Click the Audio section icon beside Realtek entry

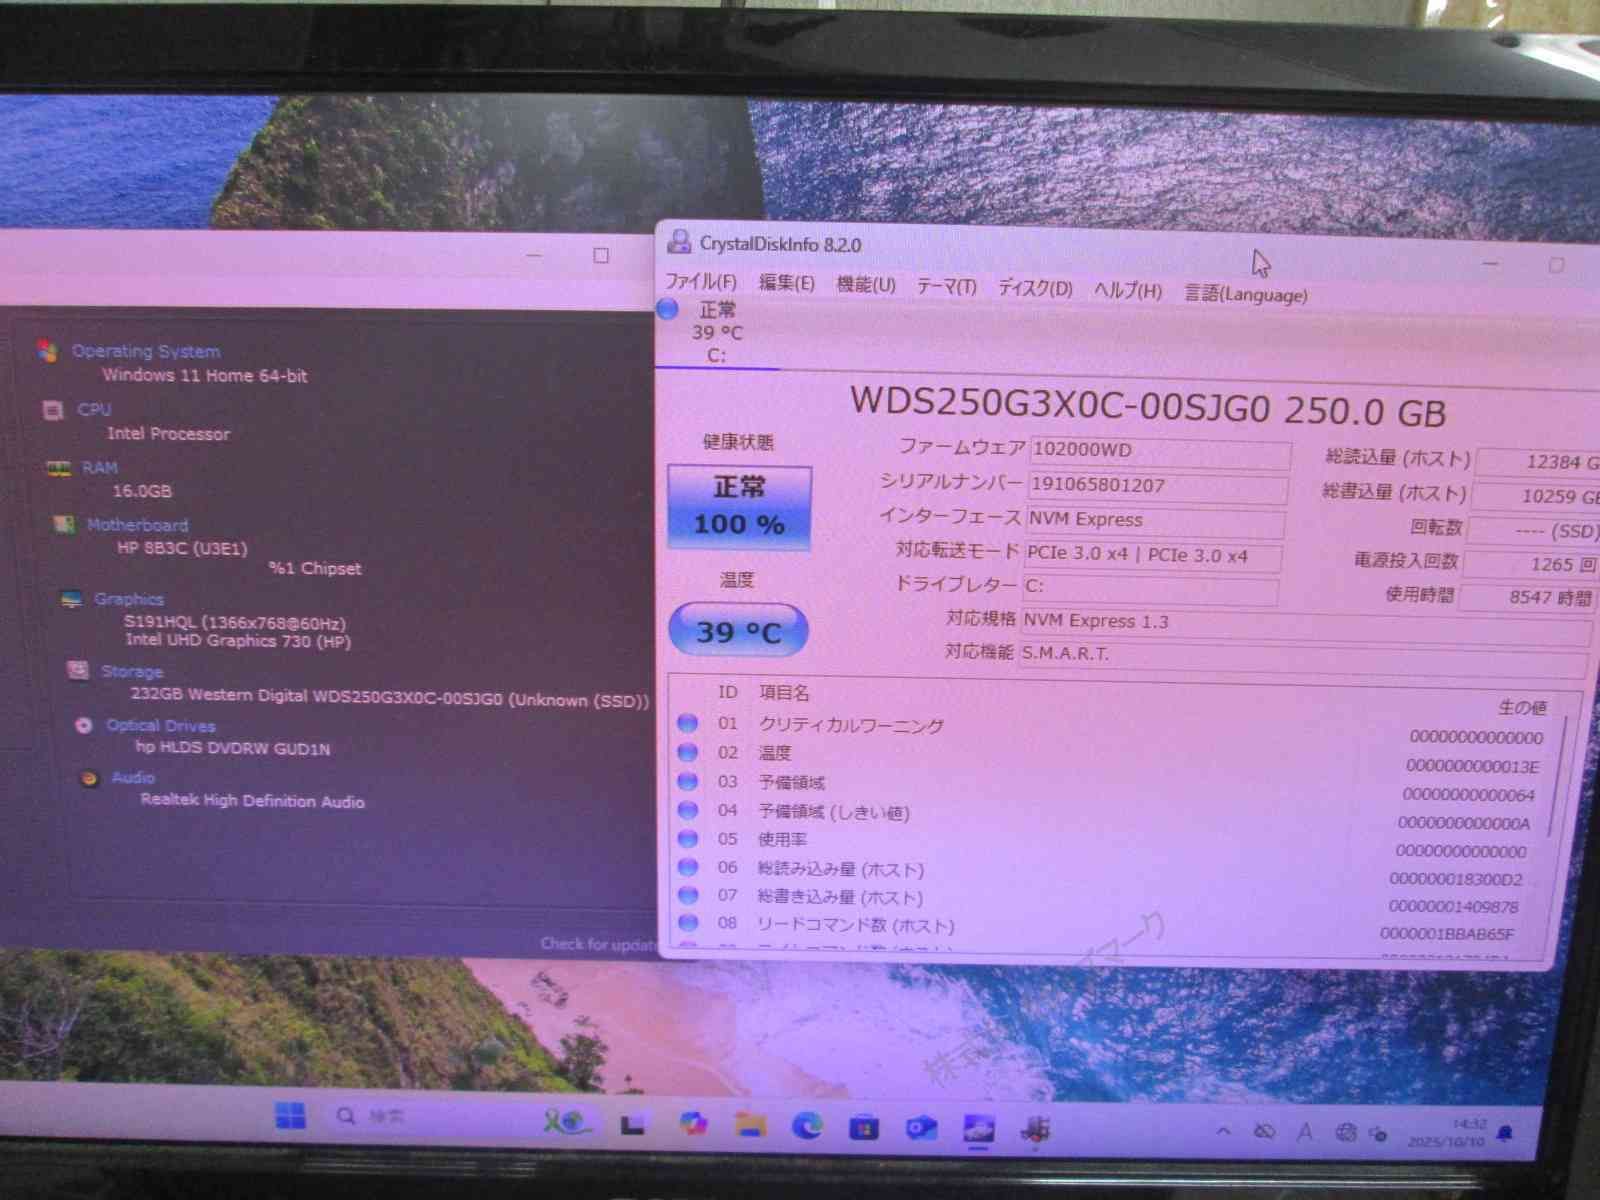[90, 776]
